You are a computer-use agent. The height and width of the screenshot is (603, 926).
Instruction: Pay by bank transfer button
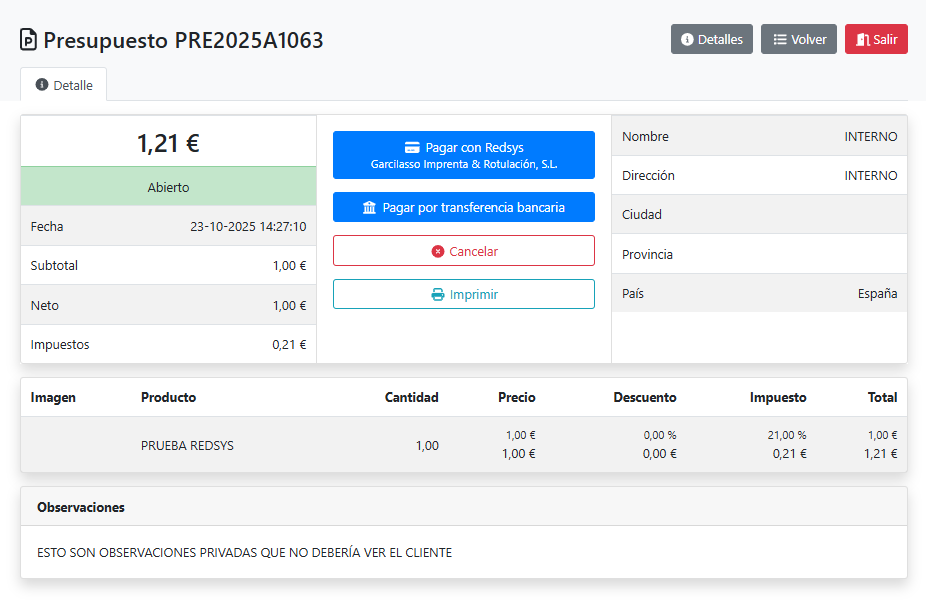coord(464,208)
